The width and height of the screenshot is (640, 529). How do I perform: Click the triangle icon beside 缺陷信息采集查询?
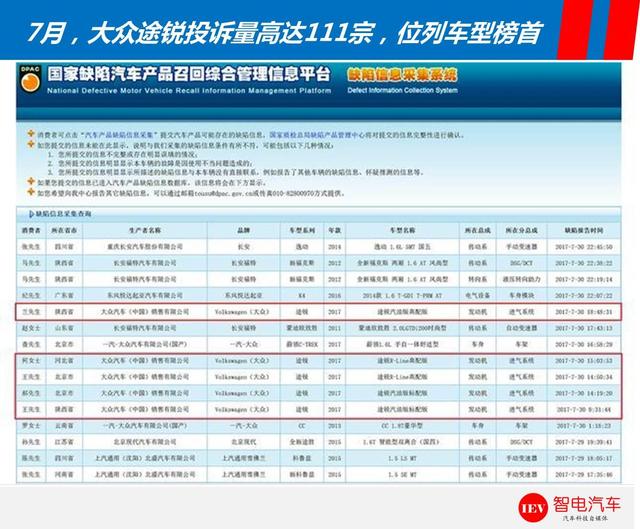(31, 214)
